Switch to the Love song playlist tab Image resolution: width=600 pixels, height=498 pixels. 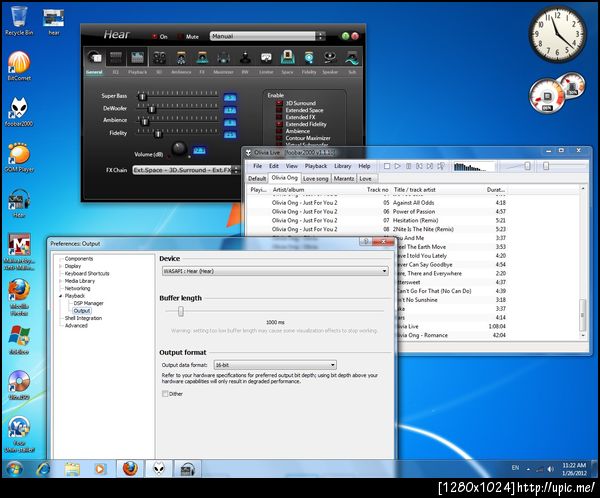pos(315,178)
